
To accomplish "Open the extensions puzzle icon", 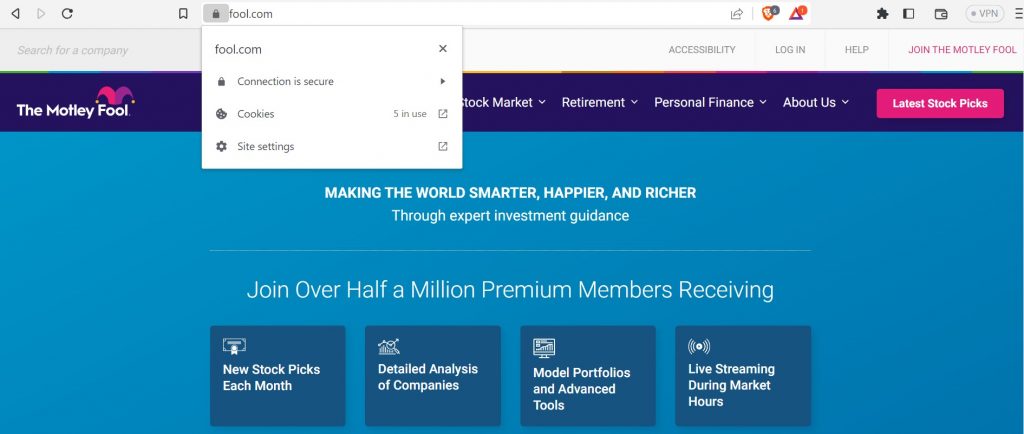I will click(882, 14).
